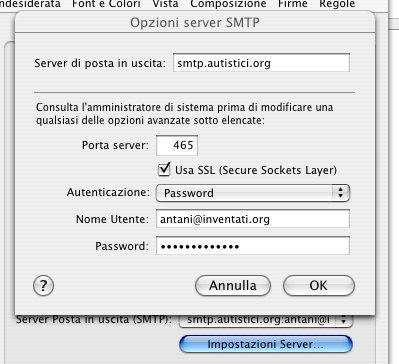Screen dimensions: 399x364
Task: Open the Firme tab
Action: 293,4
